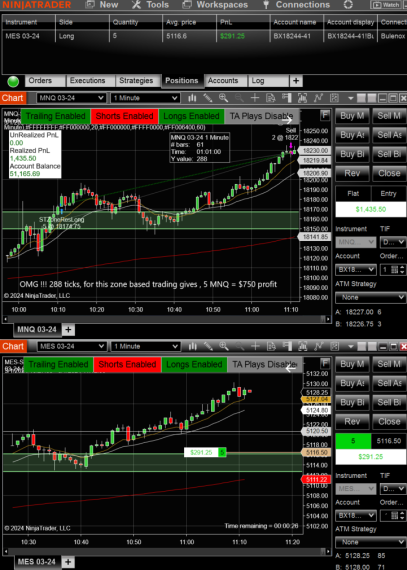Open drawing tools pencil in MES chart toolbar
The image size is (407, 570).
[x=208, y=346]
